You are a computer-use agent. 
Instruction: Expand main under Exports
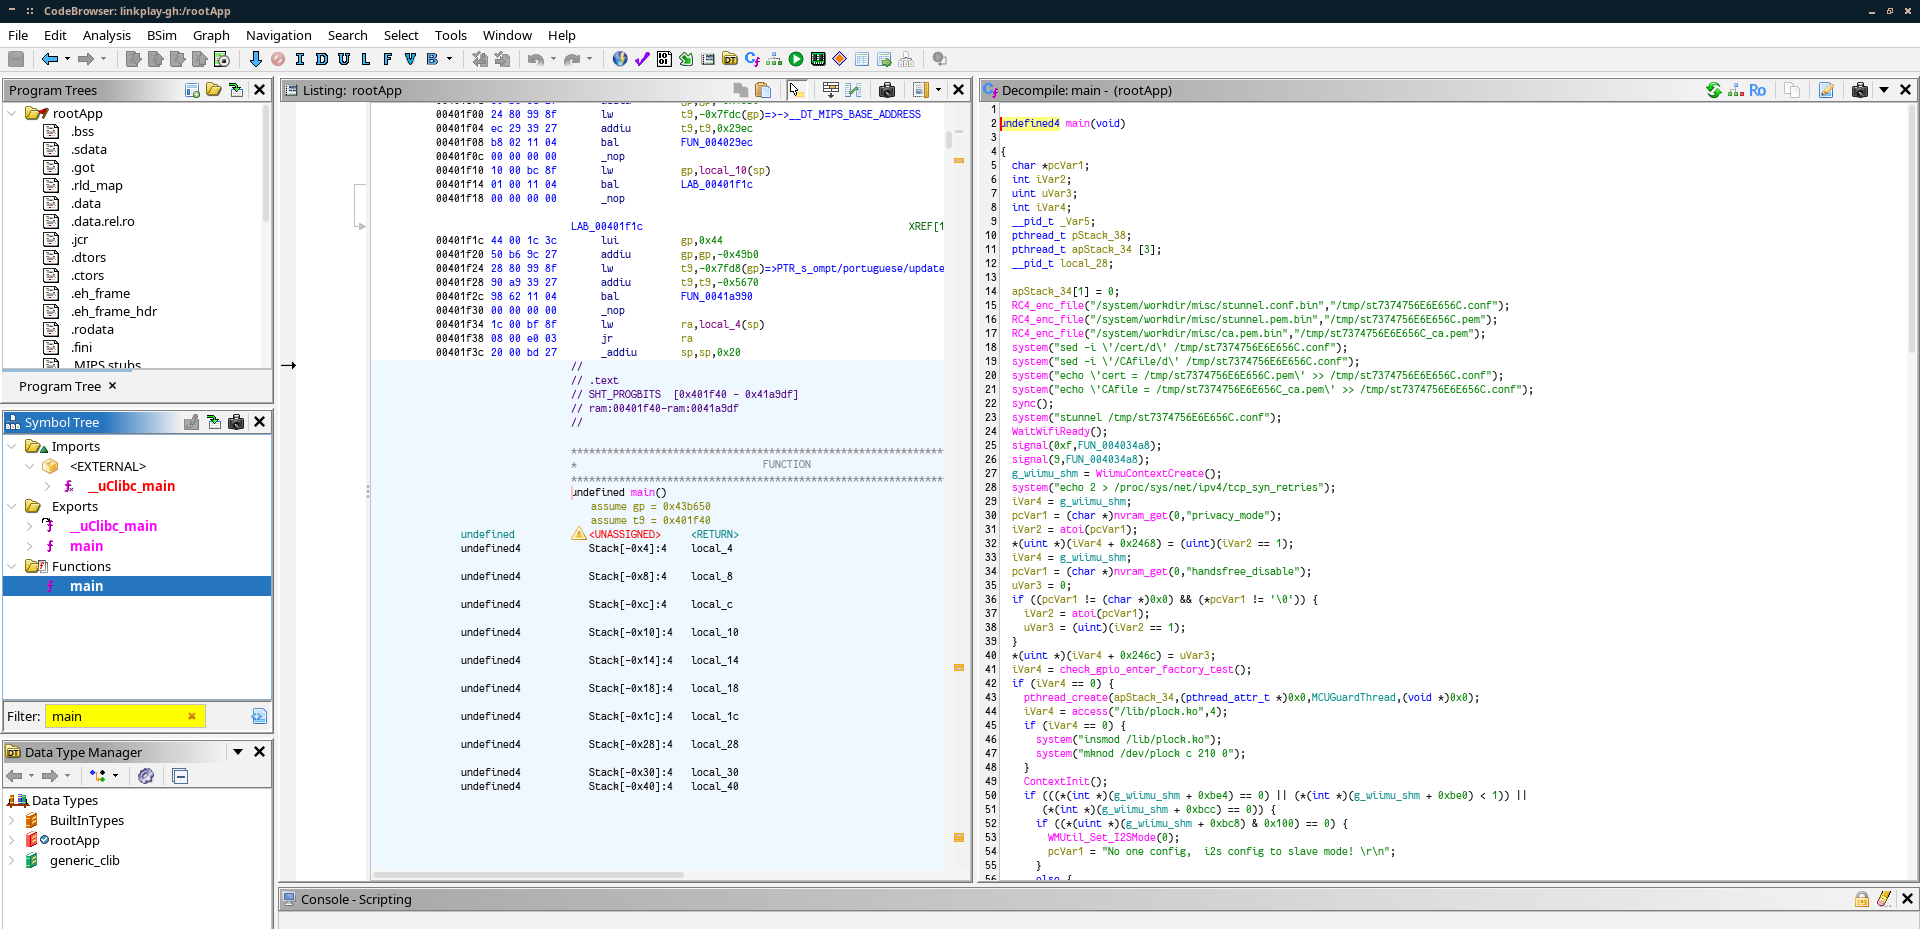pos(30,546)
